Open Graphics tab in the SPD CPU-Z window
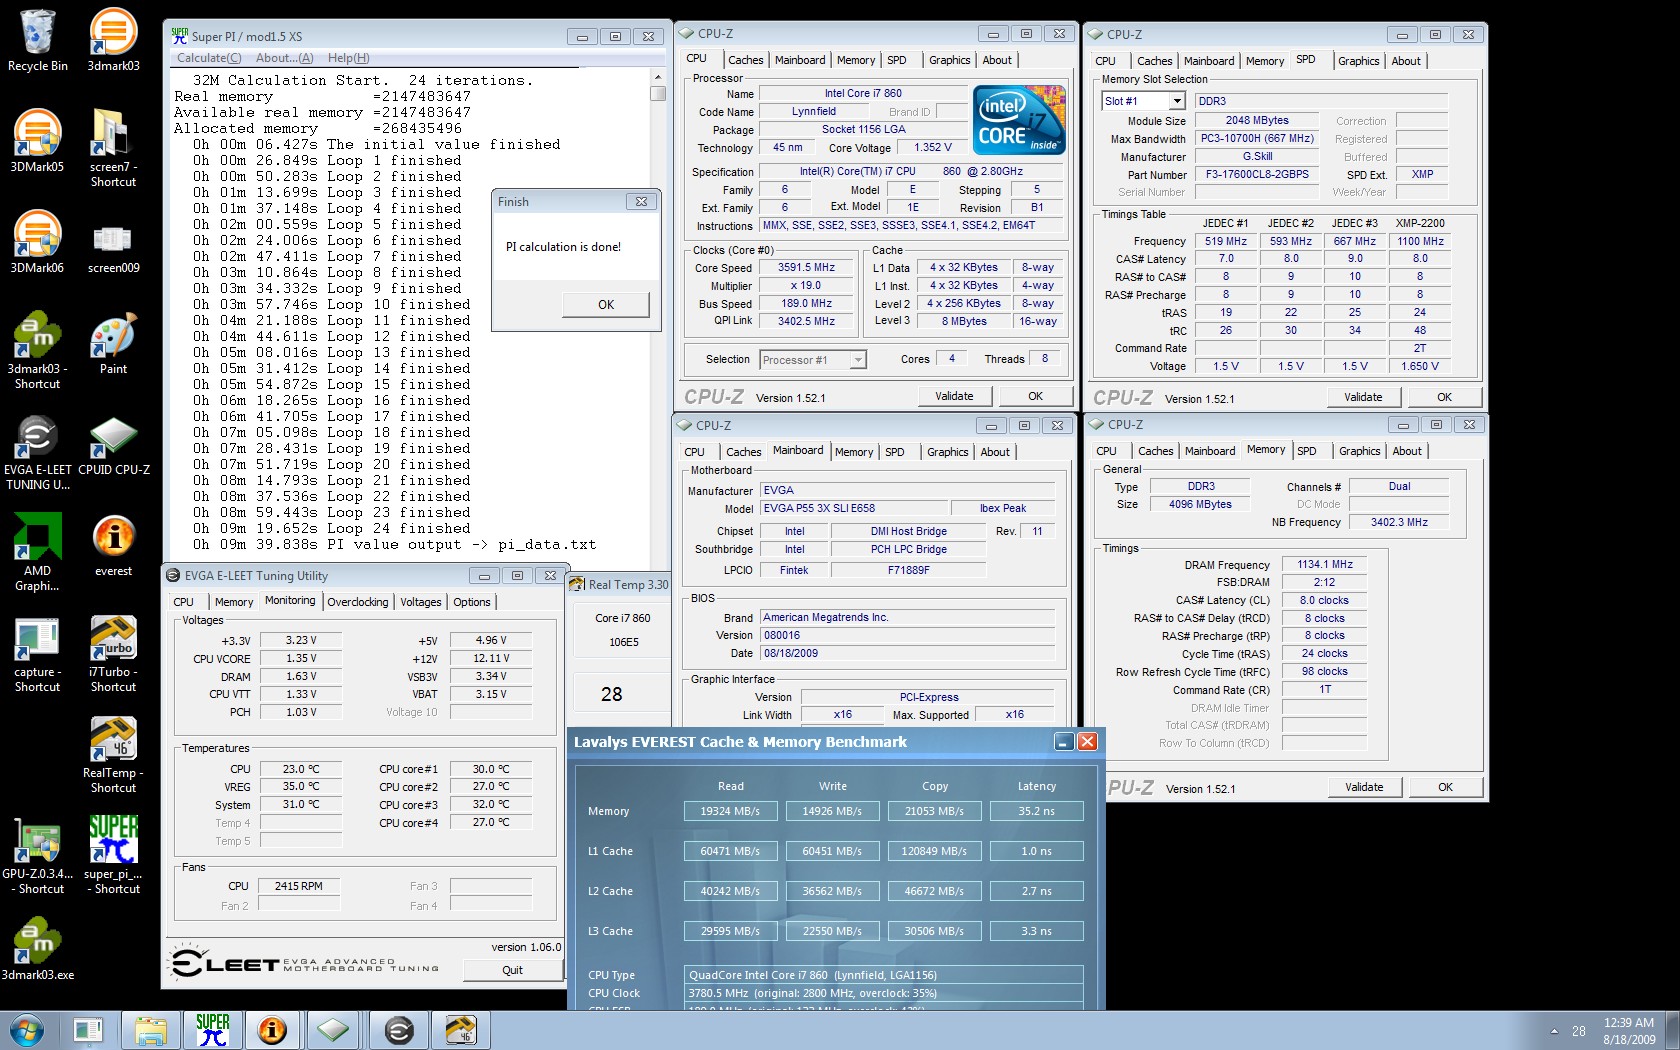 point(1359,61)
